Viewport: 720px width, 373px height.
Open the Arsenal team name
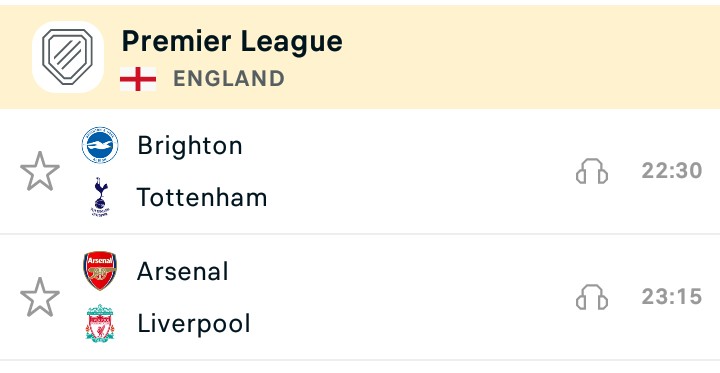[182, 271]
